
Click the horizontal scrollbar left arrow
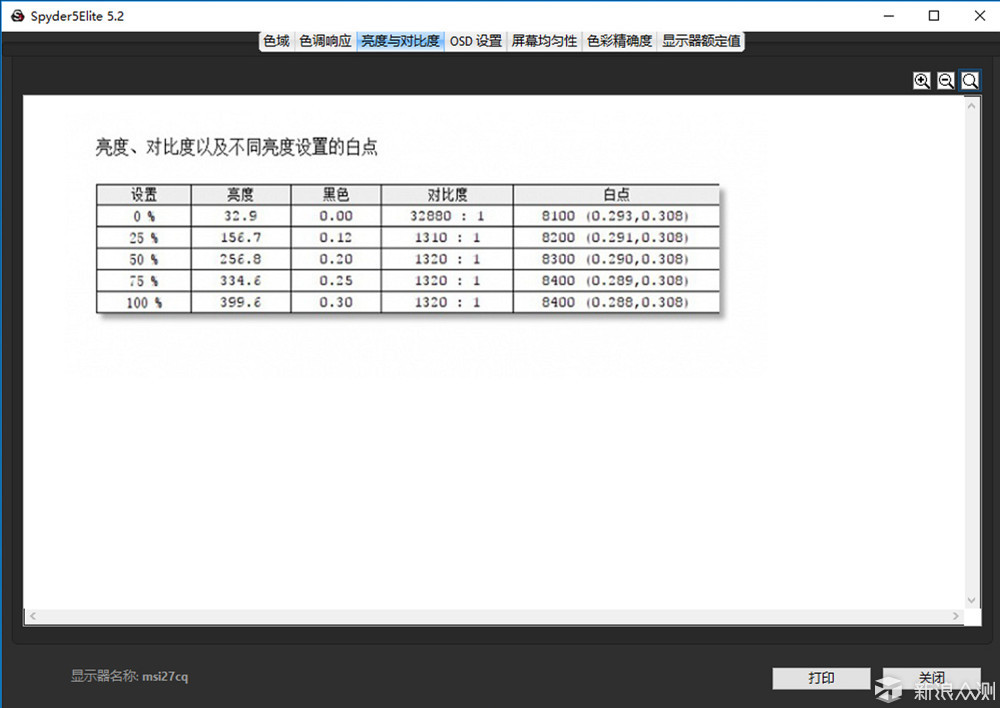tap(32, 618)
